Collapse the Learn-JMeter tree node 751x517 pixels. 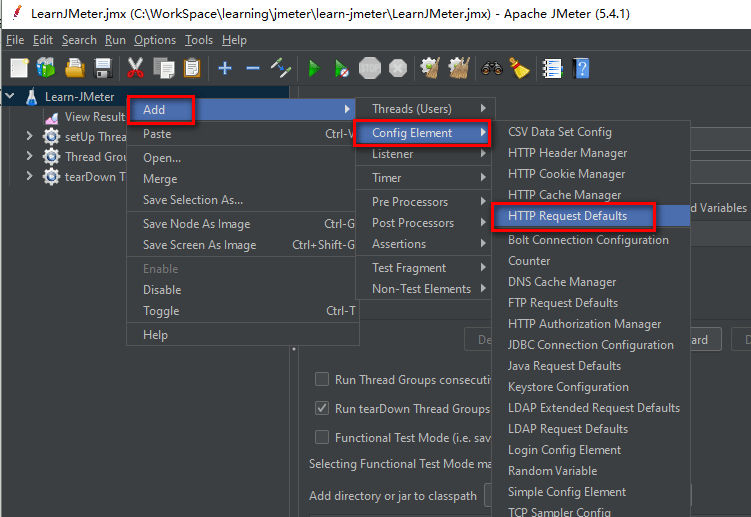point(10,96)
